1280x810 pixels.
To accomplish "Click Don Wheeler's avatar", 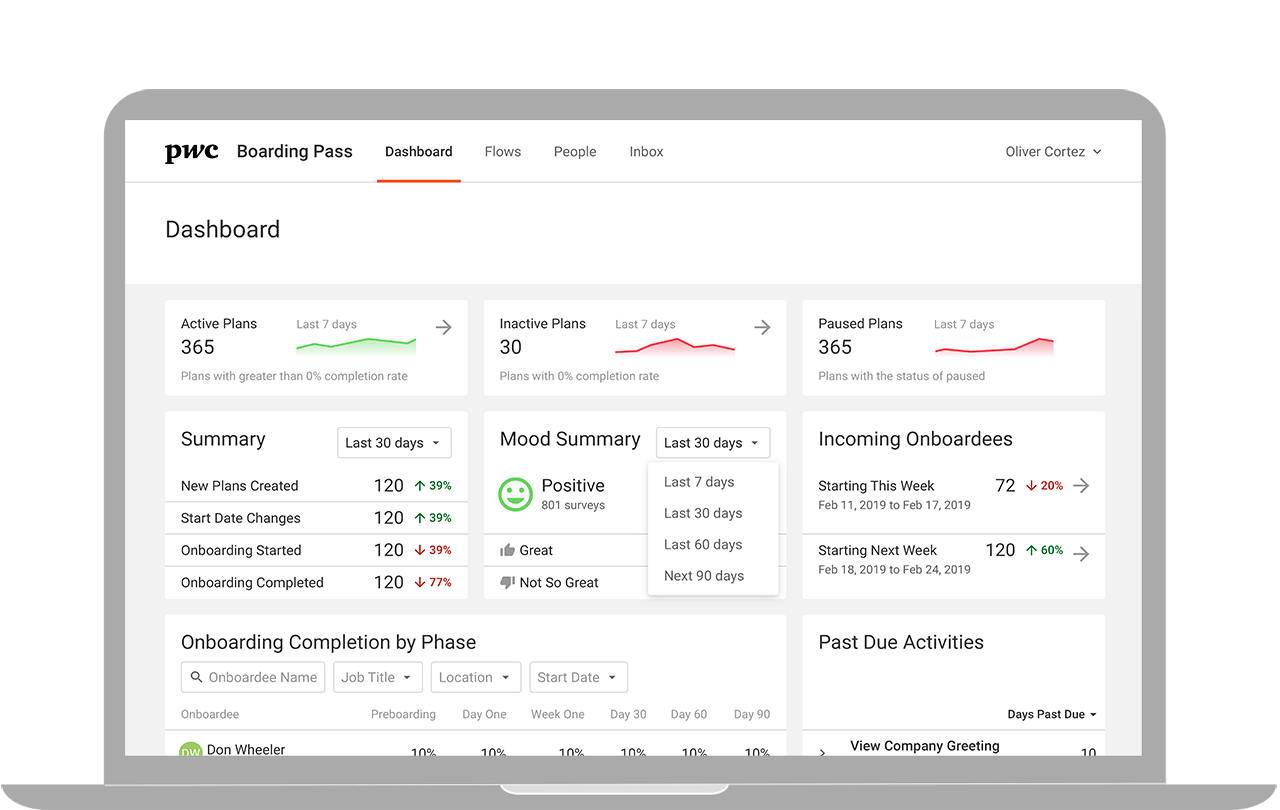I will point(190,751).
